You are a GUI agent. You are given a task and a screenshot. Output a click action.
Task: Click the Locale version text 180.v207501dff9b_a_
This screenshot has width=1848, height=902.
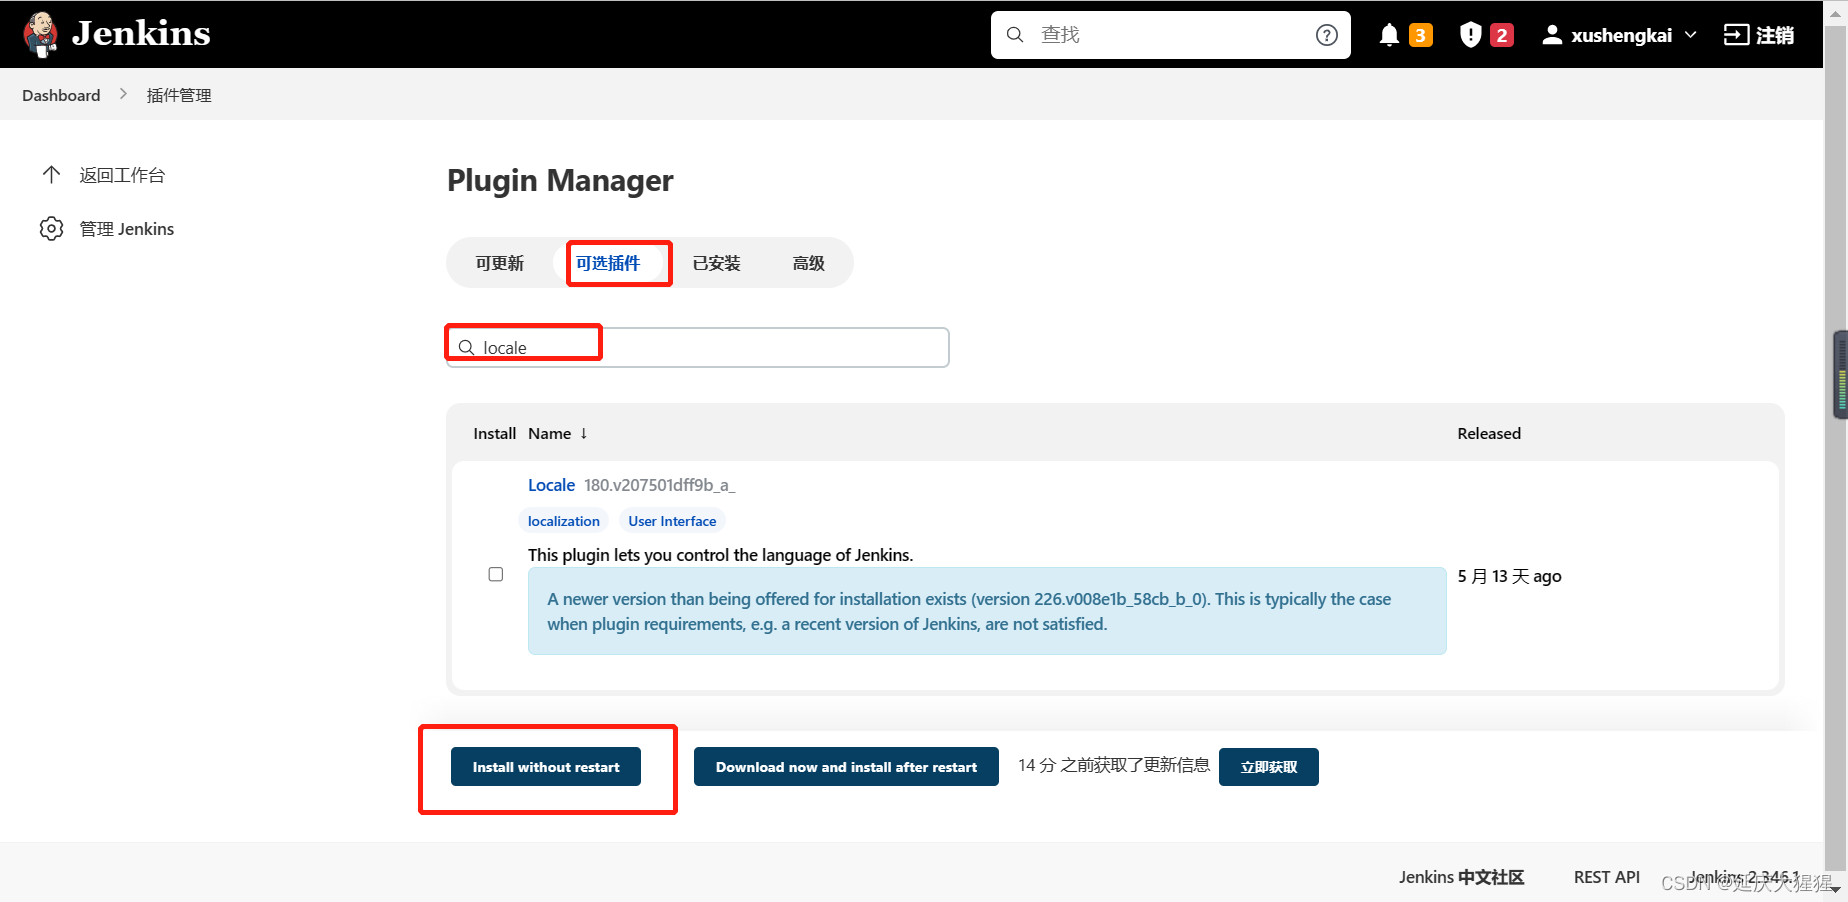click(659, 485)
